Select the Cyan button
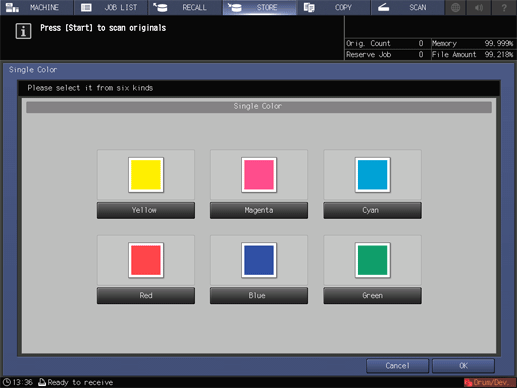The width and height of the screenshot is (517, 388). click(x=372, y=210)
